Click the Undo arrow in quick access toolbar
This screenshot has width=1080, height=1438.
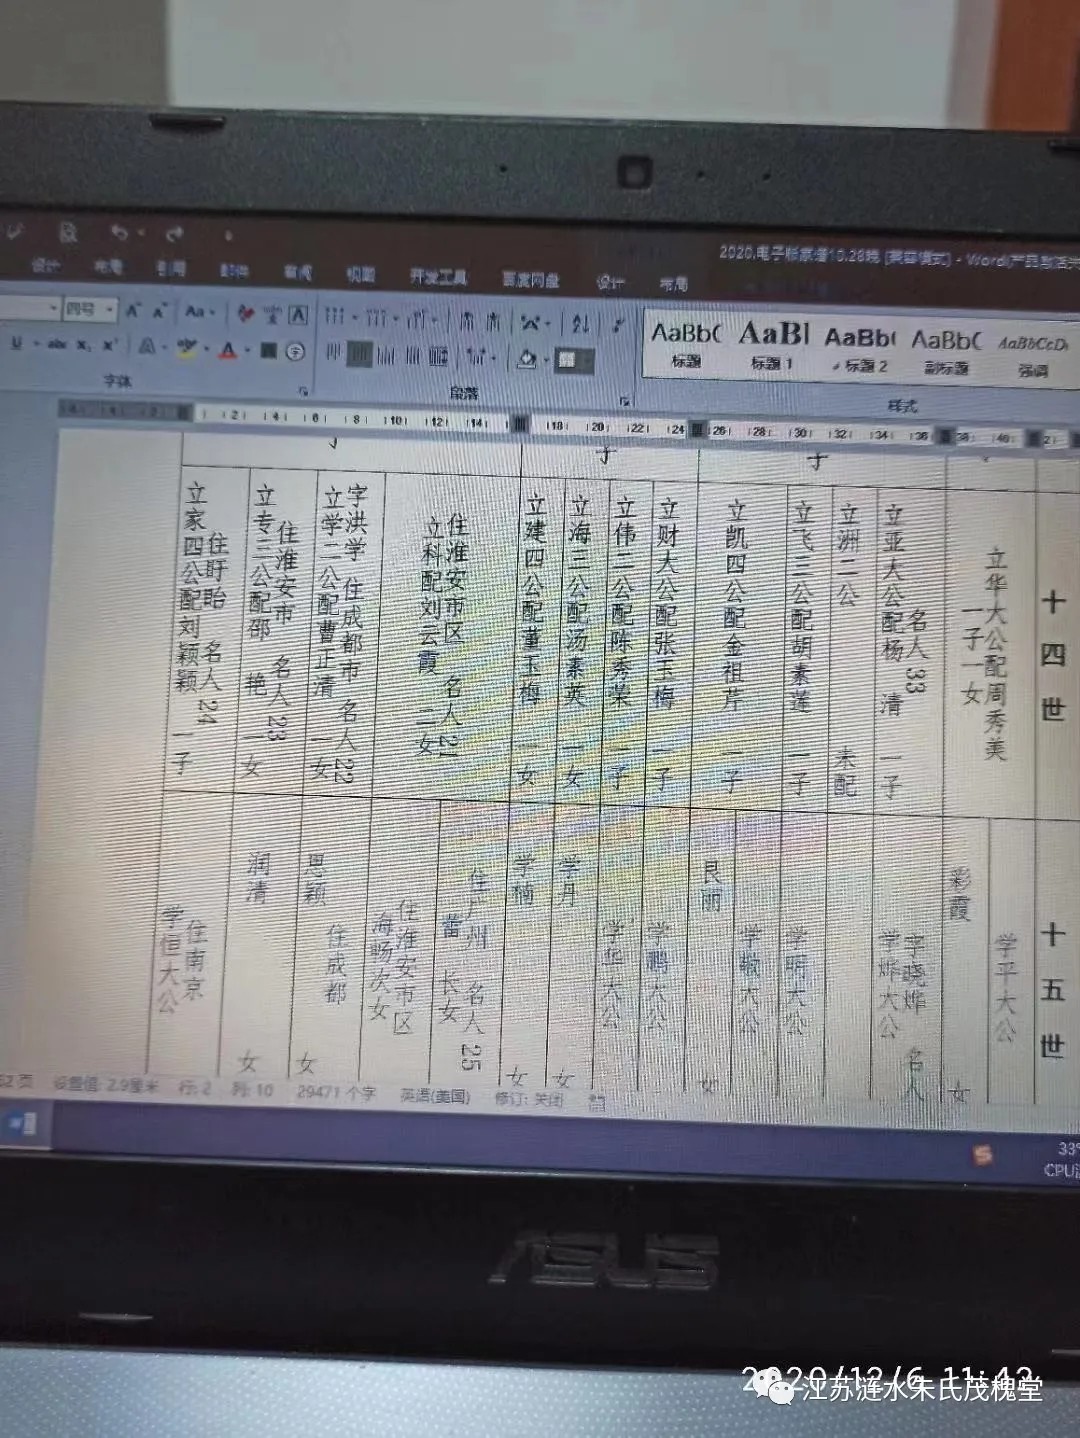(119, 232)
